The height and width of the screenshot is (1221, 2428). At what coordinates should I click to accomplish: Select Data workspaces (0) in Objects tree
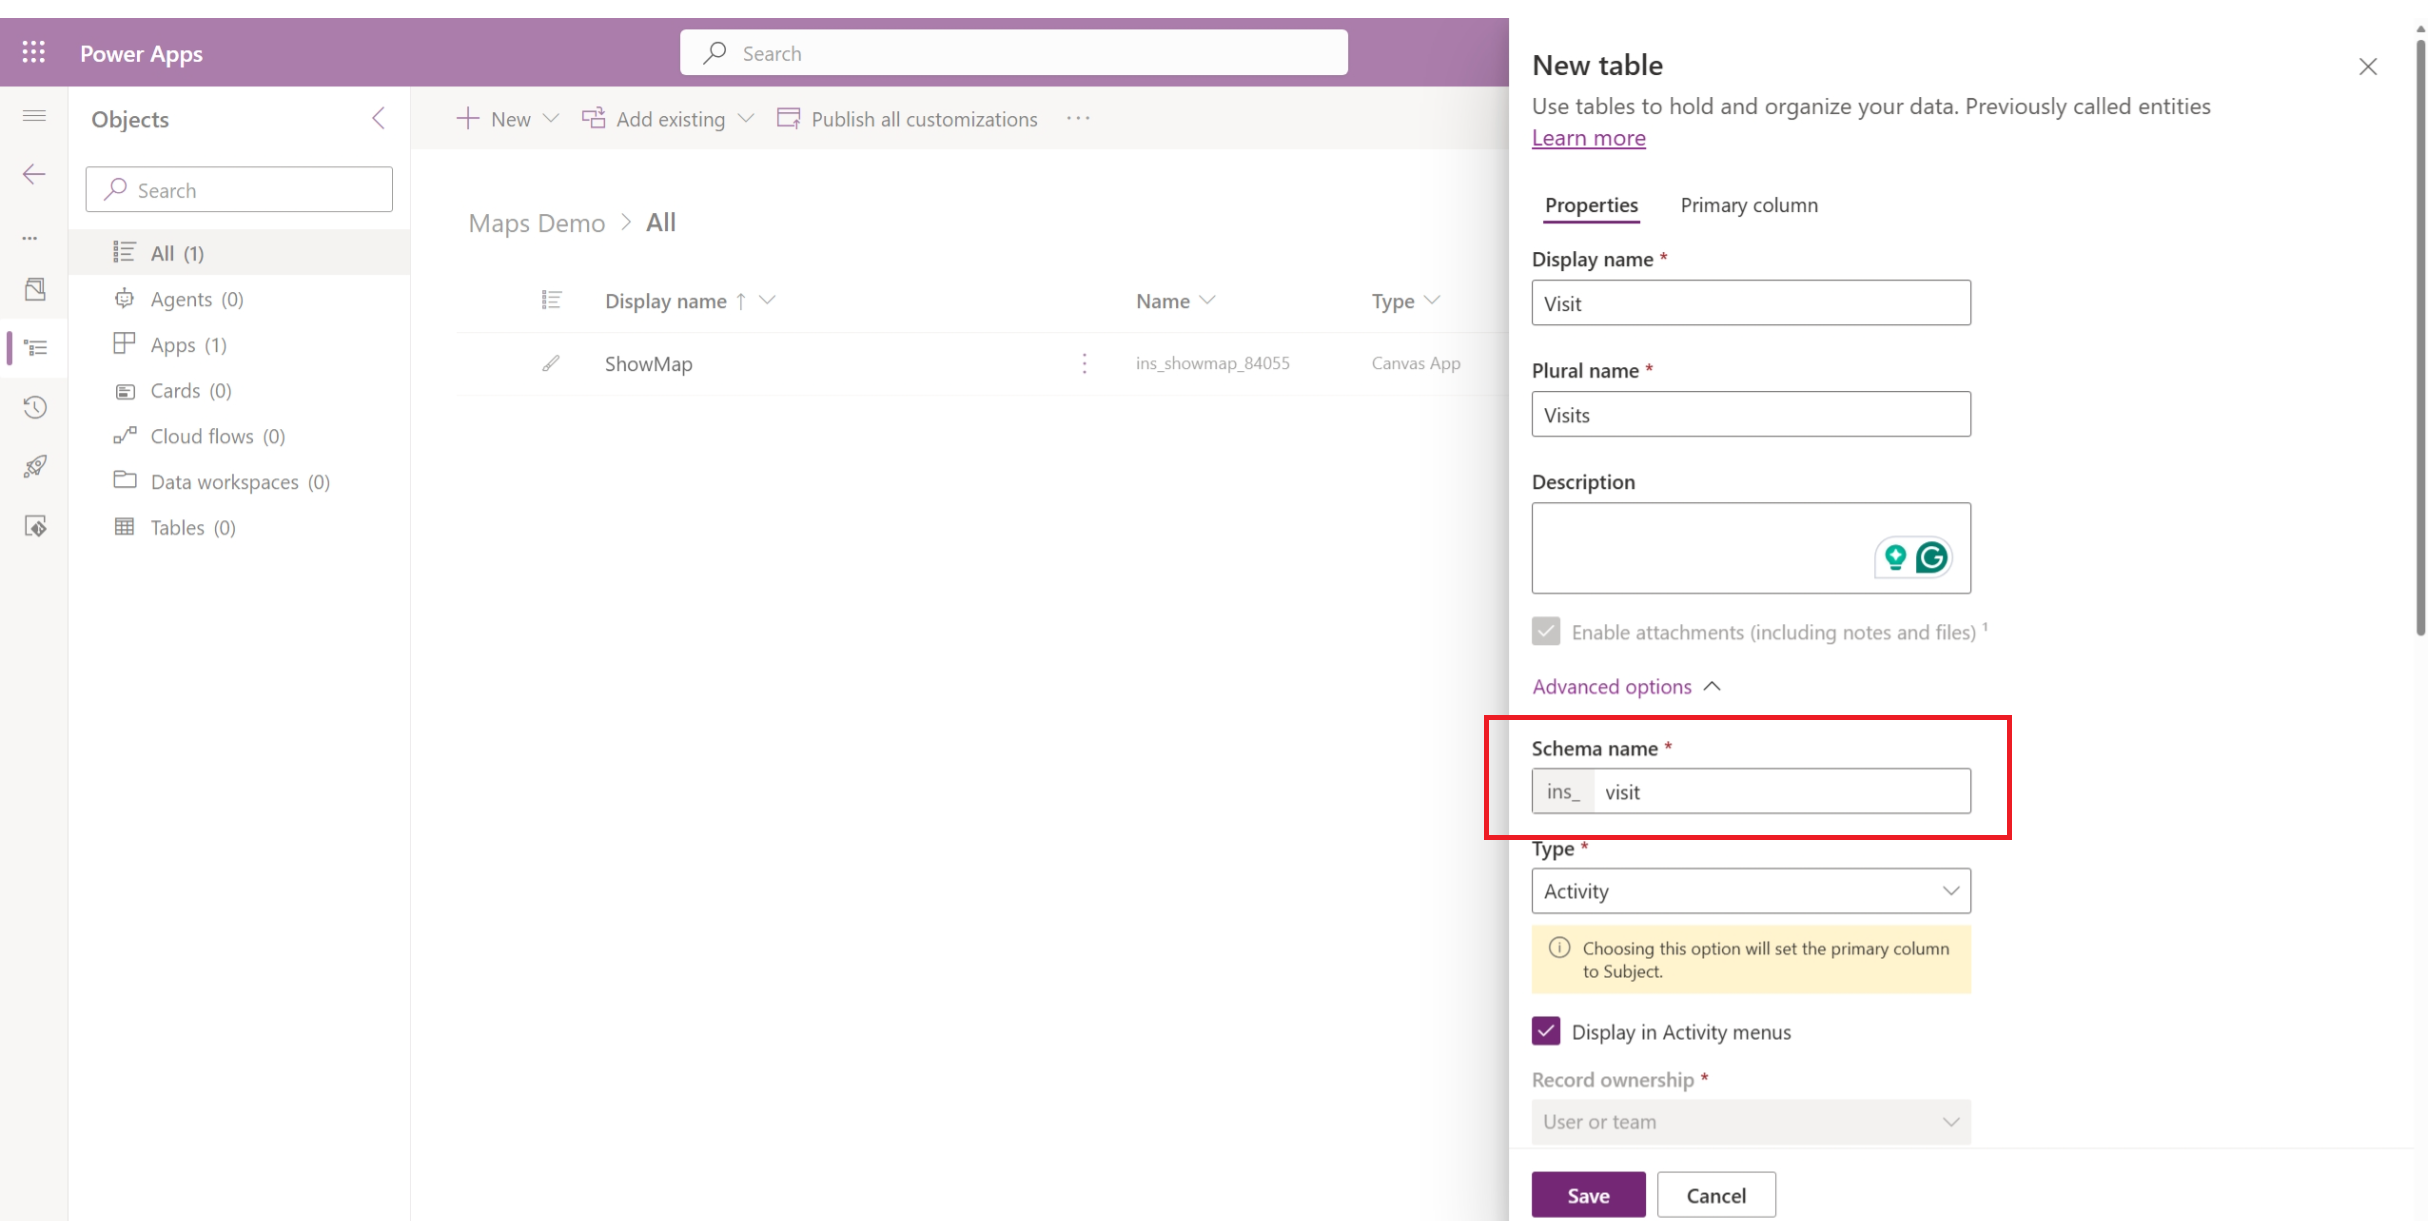[x=239, y=482]
